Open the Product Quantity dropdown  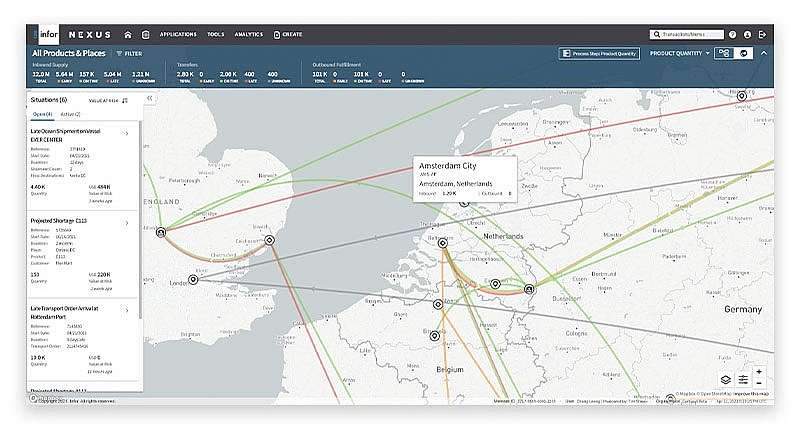680,53
